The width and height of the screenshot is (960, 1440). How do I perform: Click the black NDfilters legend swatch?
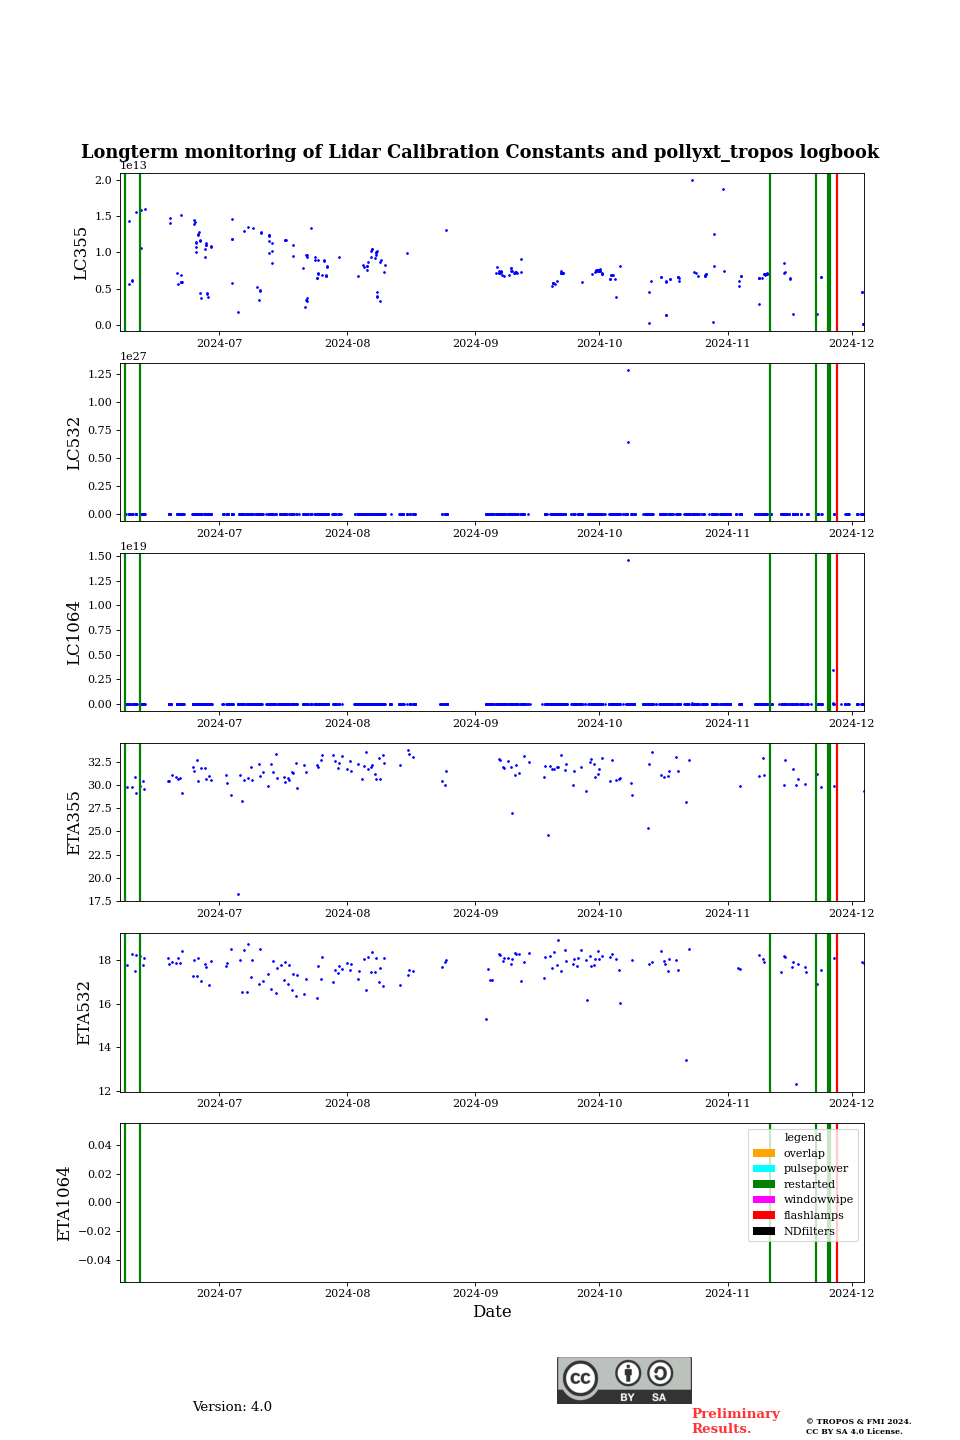coord(763,1231)
